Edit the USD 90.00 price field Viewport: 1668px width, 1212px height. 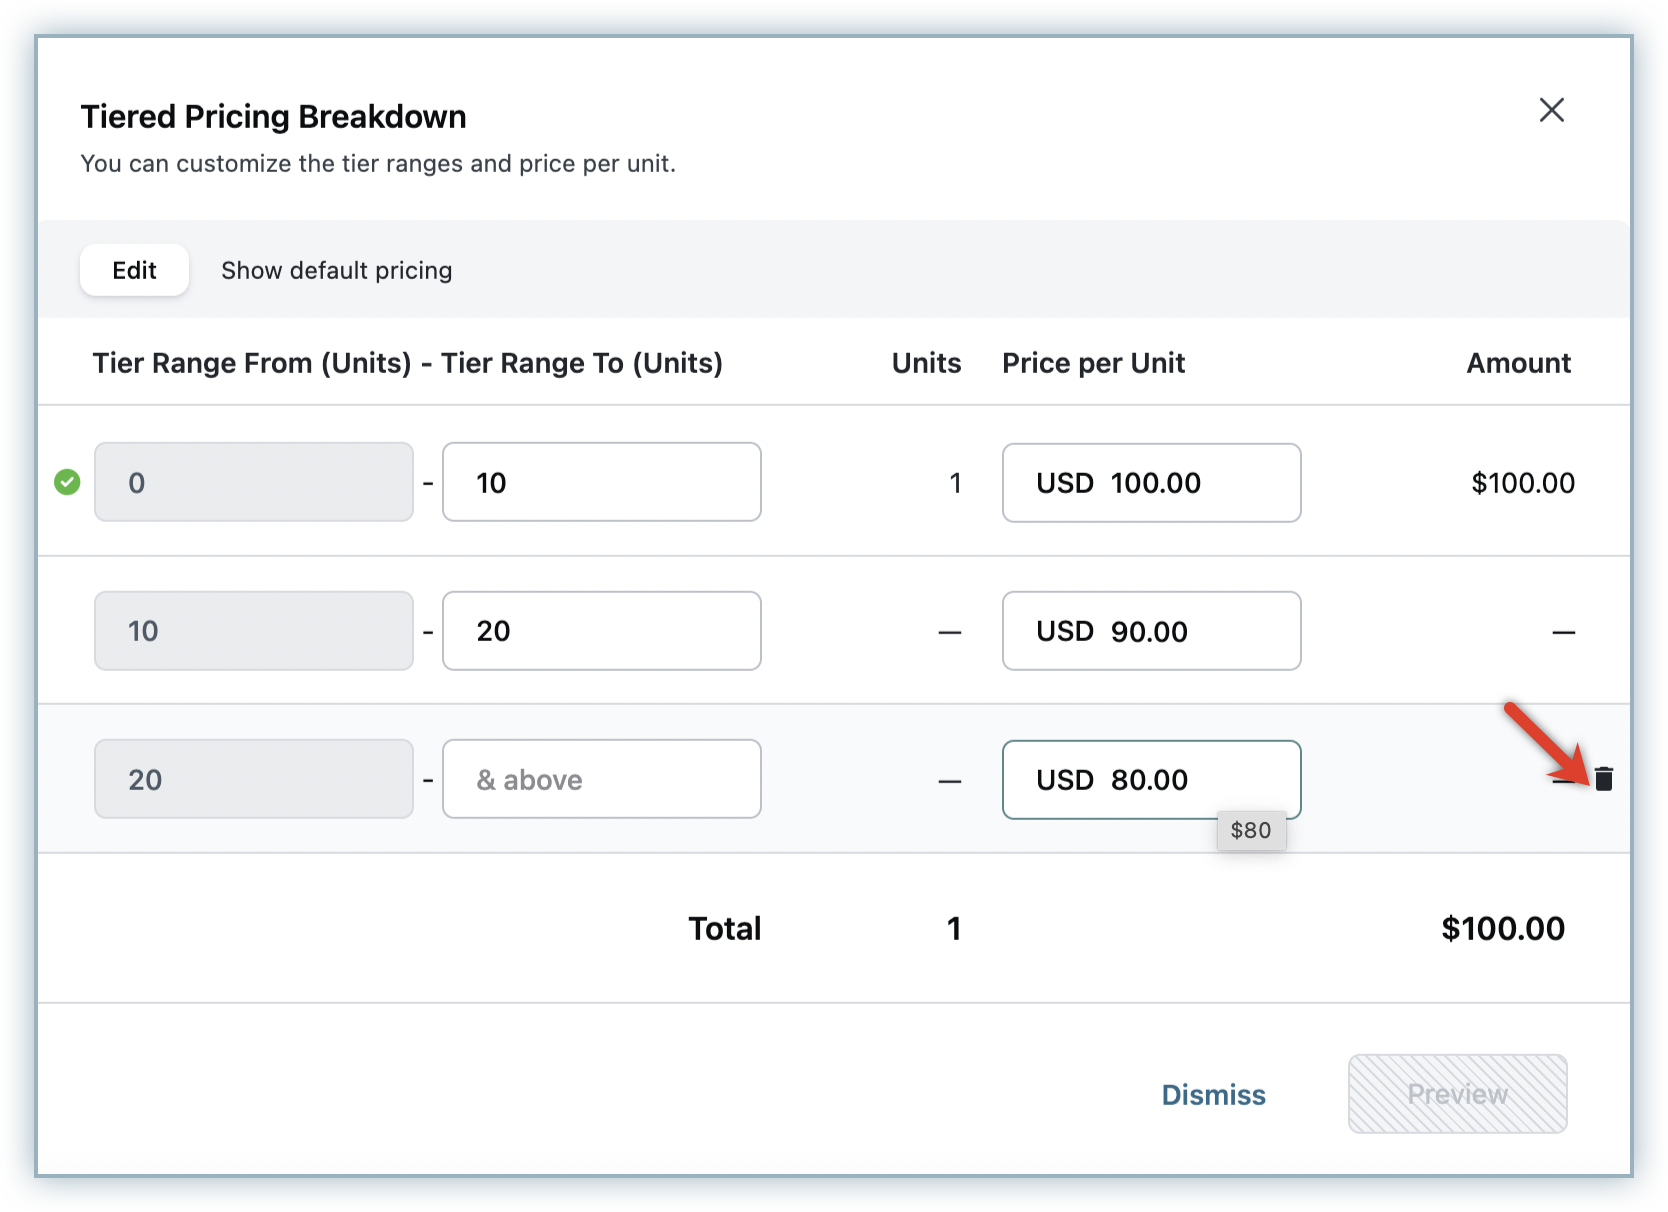pyautogui.click(x=1151, y=631)
